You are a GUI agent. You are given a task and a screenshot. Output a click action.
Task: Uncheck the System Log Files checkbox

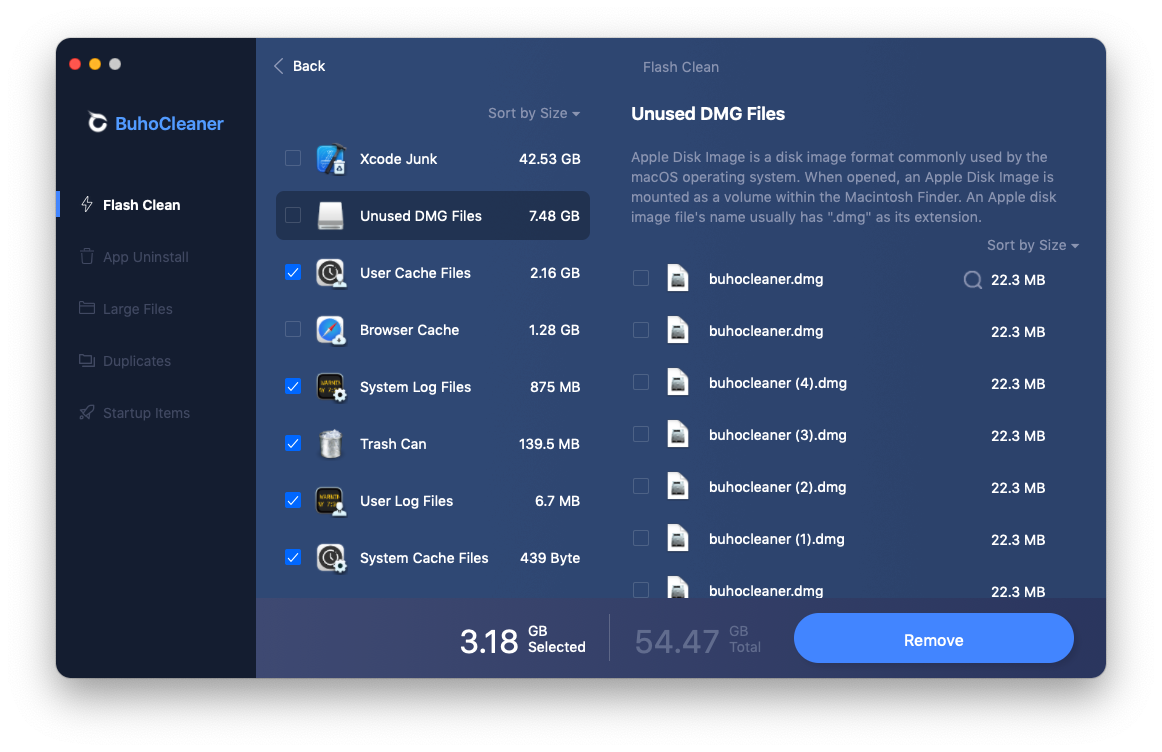pyautogui.click(x=293, y=386)
